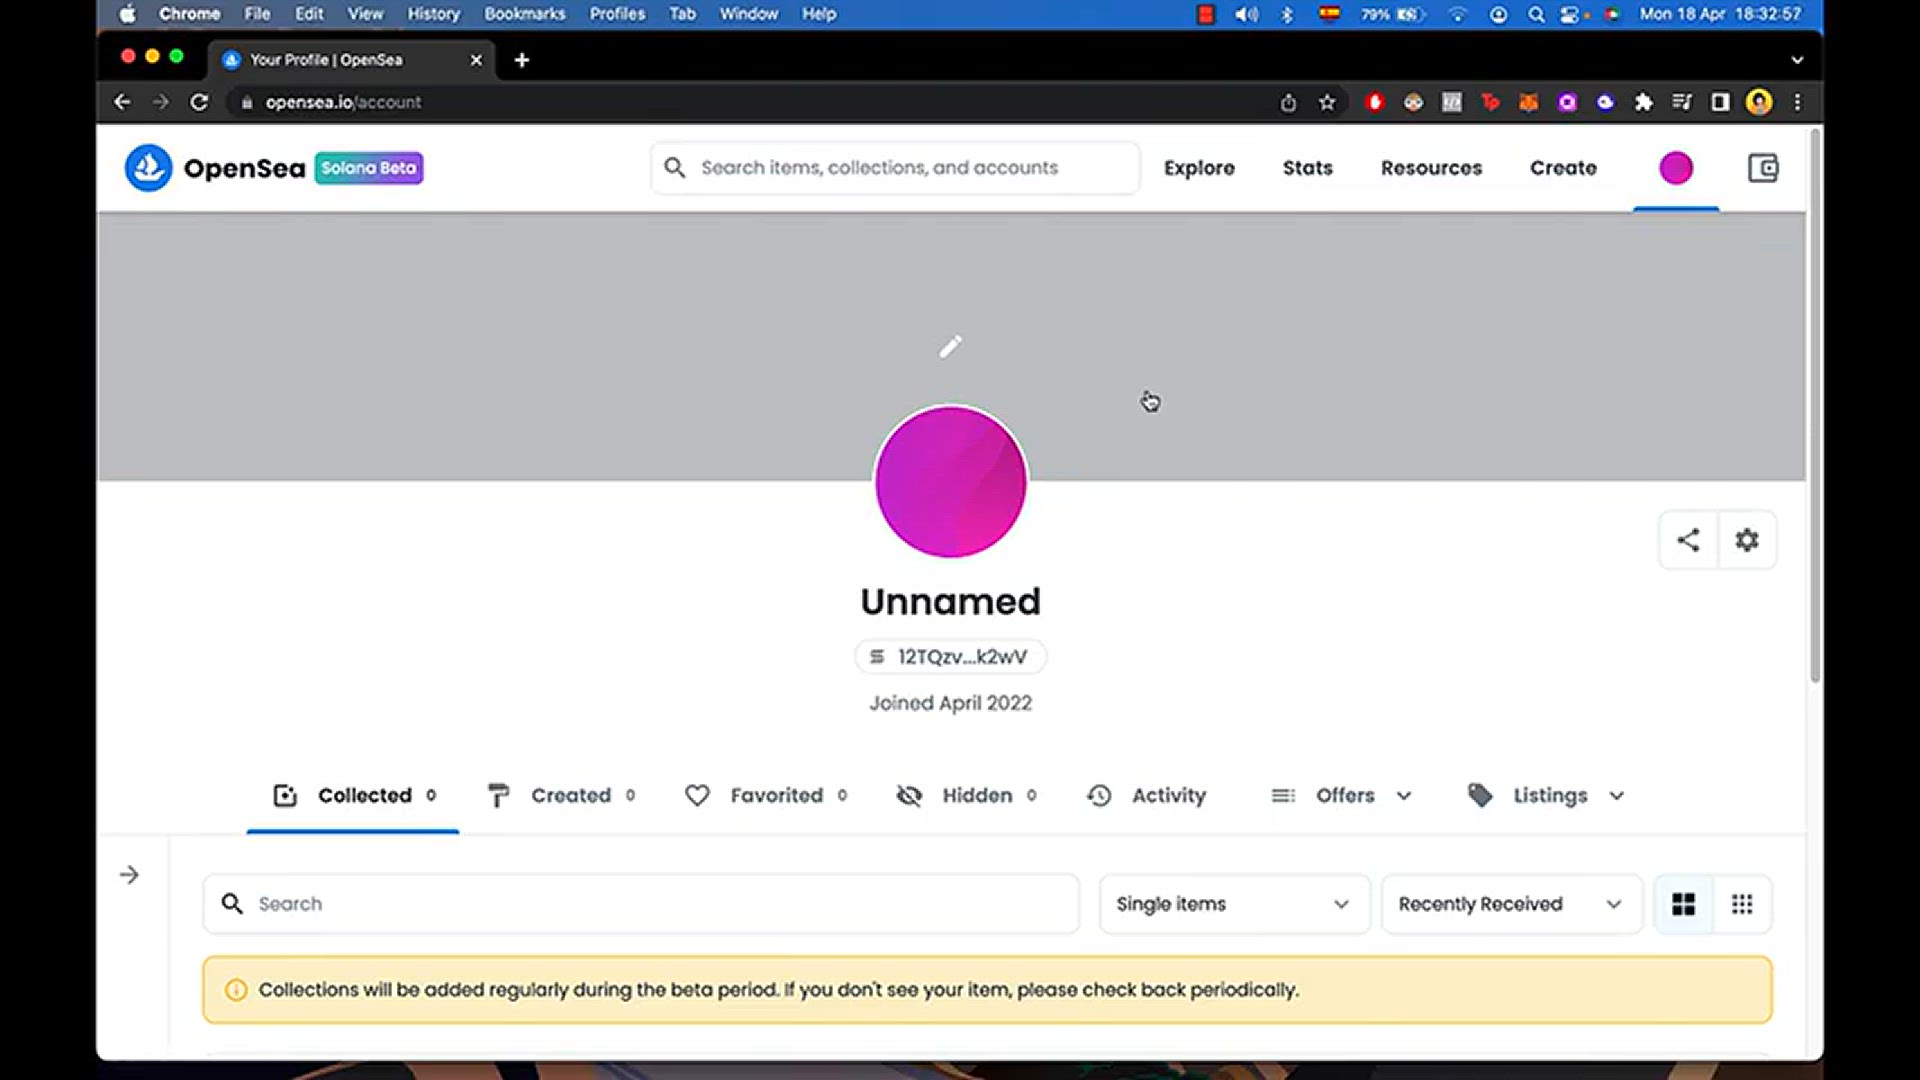
Task: Select the Created tab
Action: tap(560, 796)
